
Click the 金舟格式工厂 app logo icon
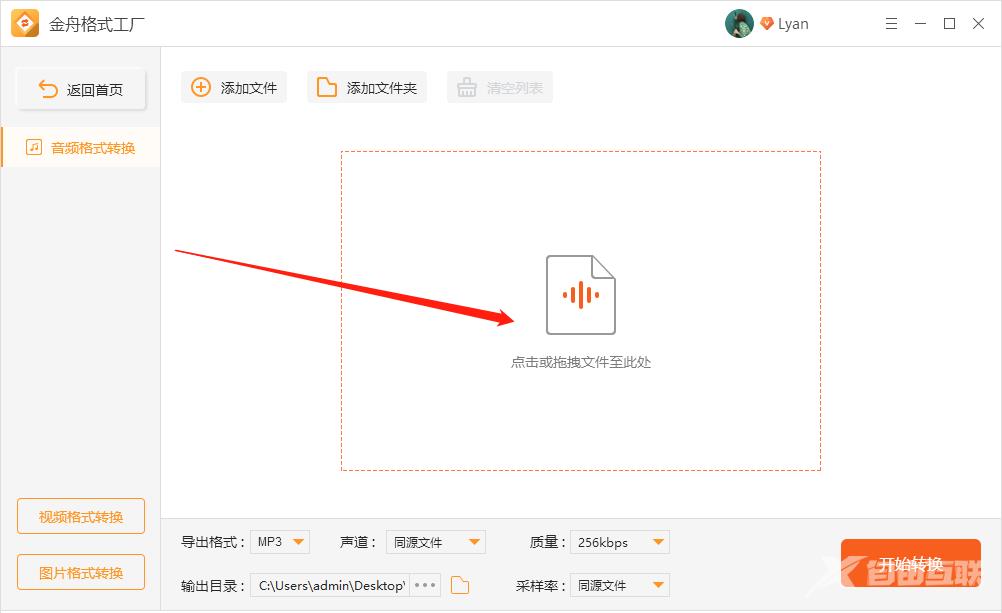pos(25,24)
